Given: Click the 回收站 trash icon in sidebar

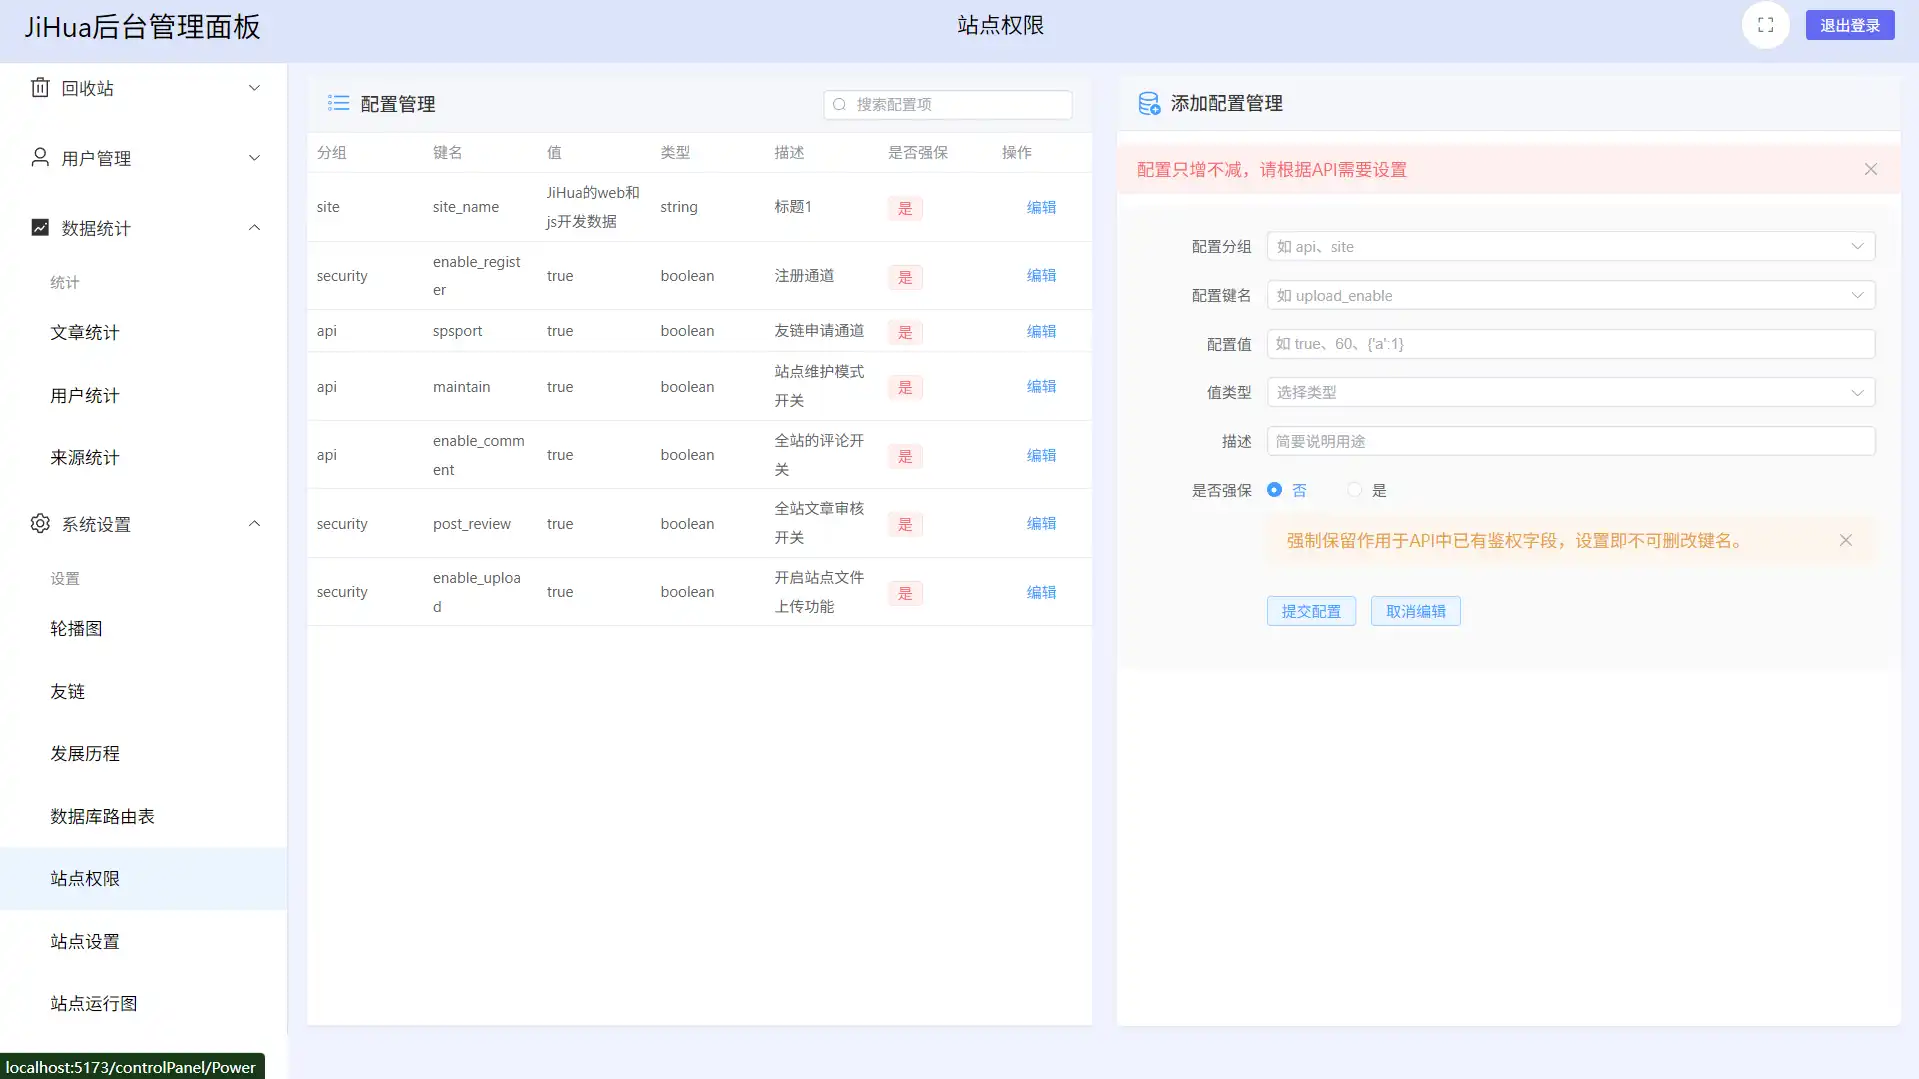Looking at the screenshot, I should tap(40, 87).
